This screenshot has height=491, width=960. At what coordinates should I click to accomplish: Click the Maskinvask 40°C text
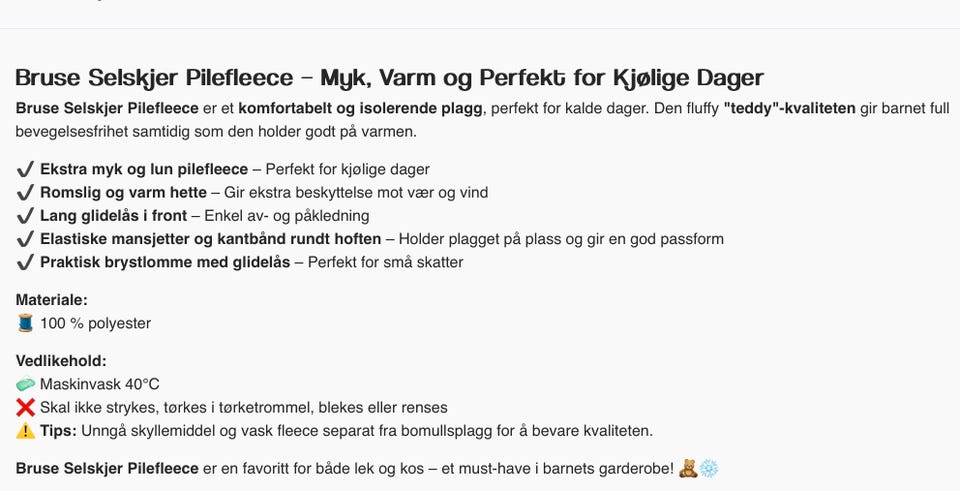(x=100, y=384)
